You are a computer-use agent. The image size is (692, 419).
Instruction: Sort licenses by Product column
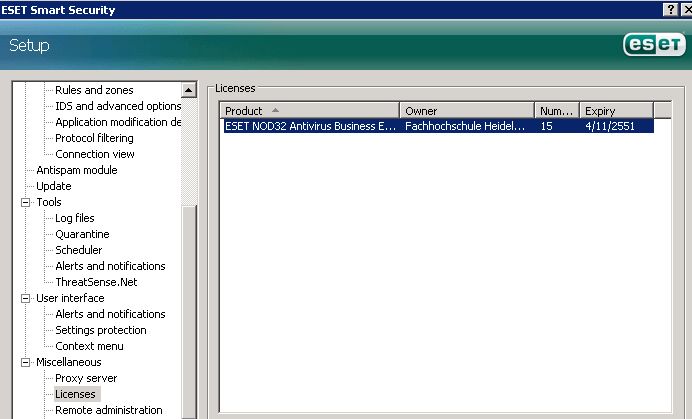pyautogui.click(x=309, y=110)
